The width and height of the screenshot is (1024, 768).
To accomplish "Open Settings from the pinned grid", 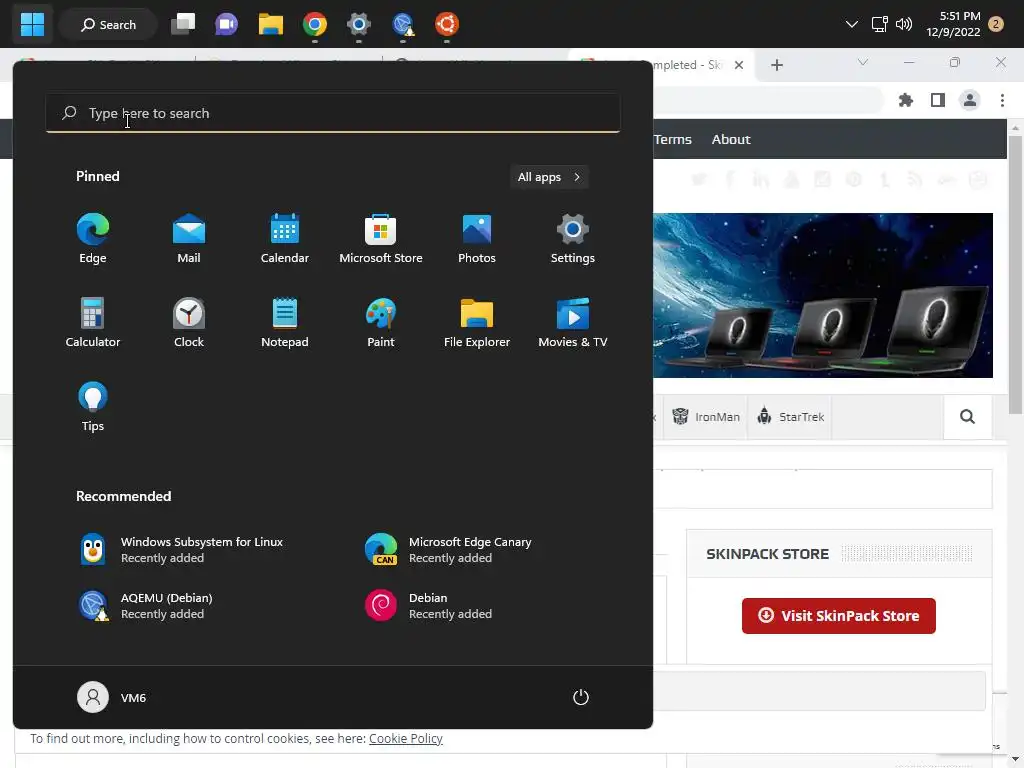I will (x=573, y=238).
